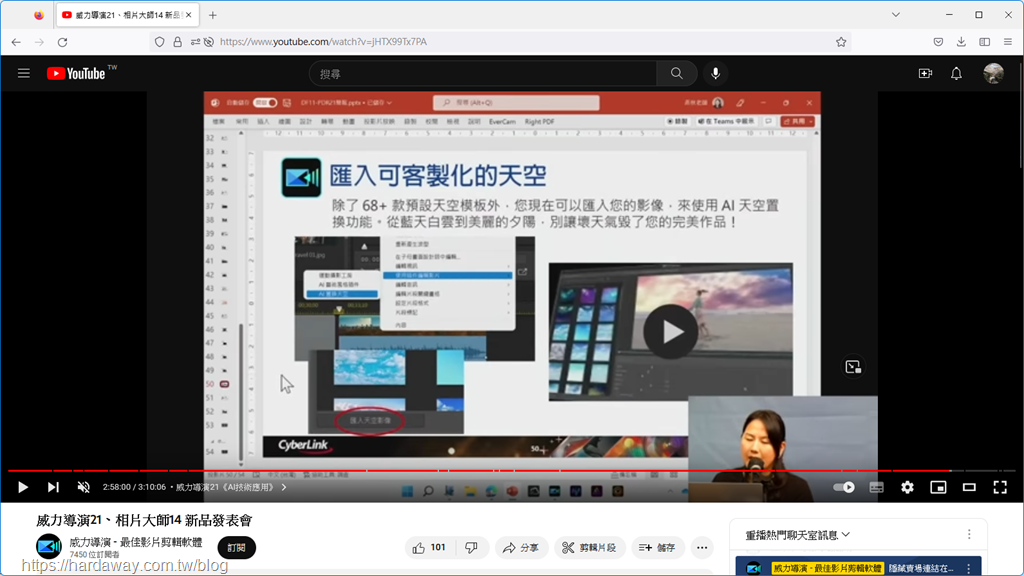
Task: Open YouTube notifications bell
Action: [x=956, y=73]
